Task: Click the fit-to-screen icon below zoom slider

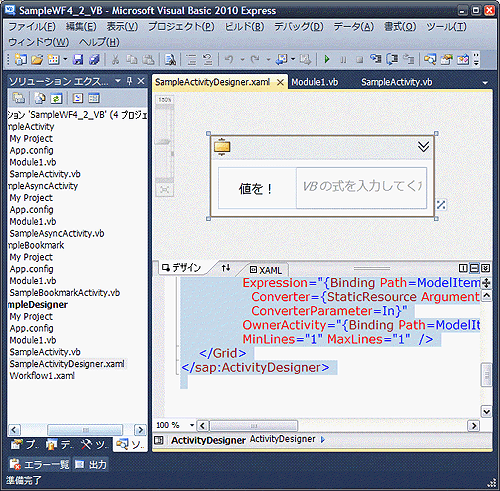Action: (164, 190)
